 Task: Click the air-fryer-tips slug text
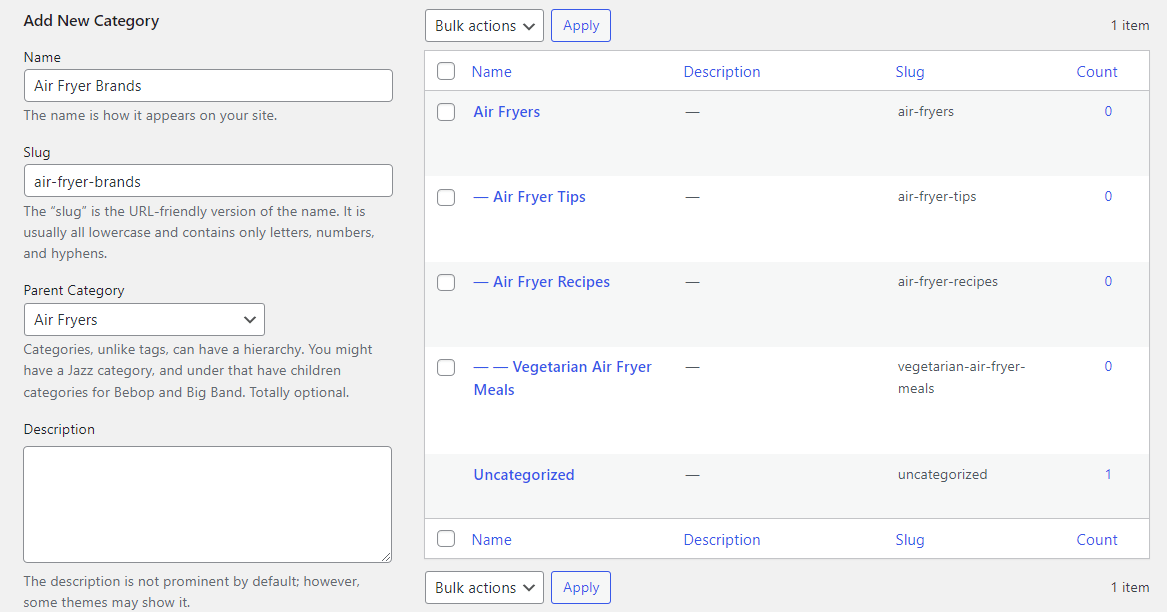point(937,197)
